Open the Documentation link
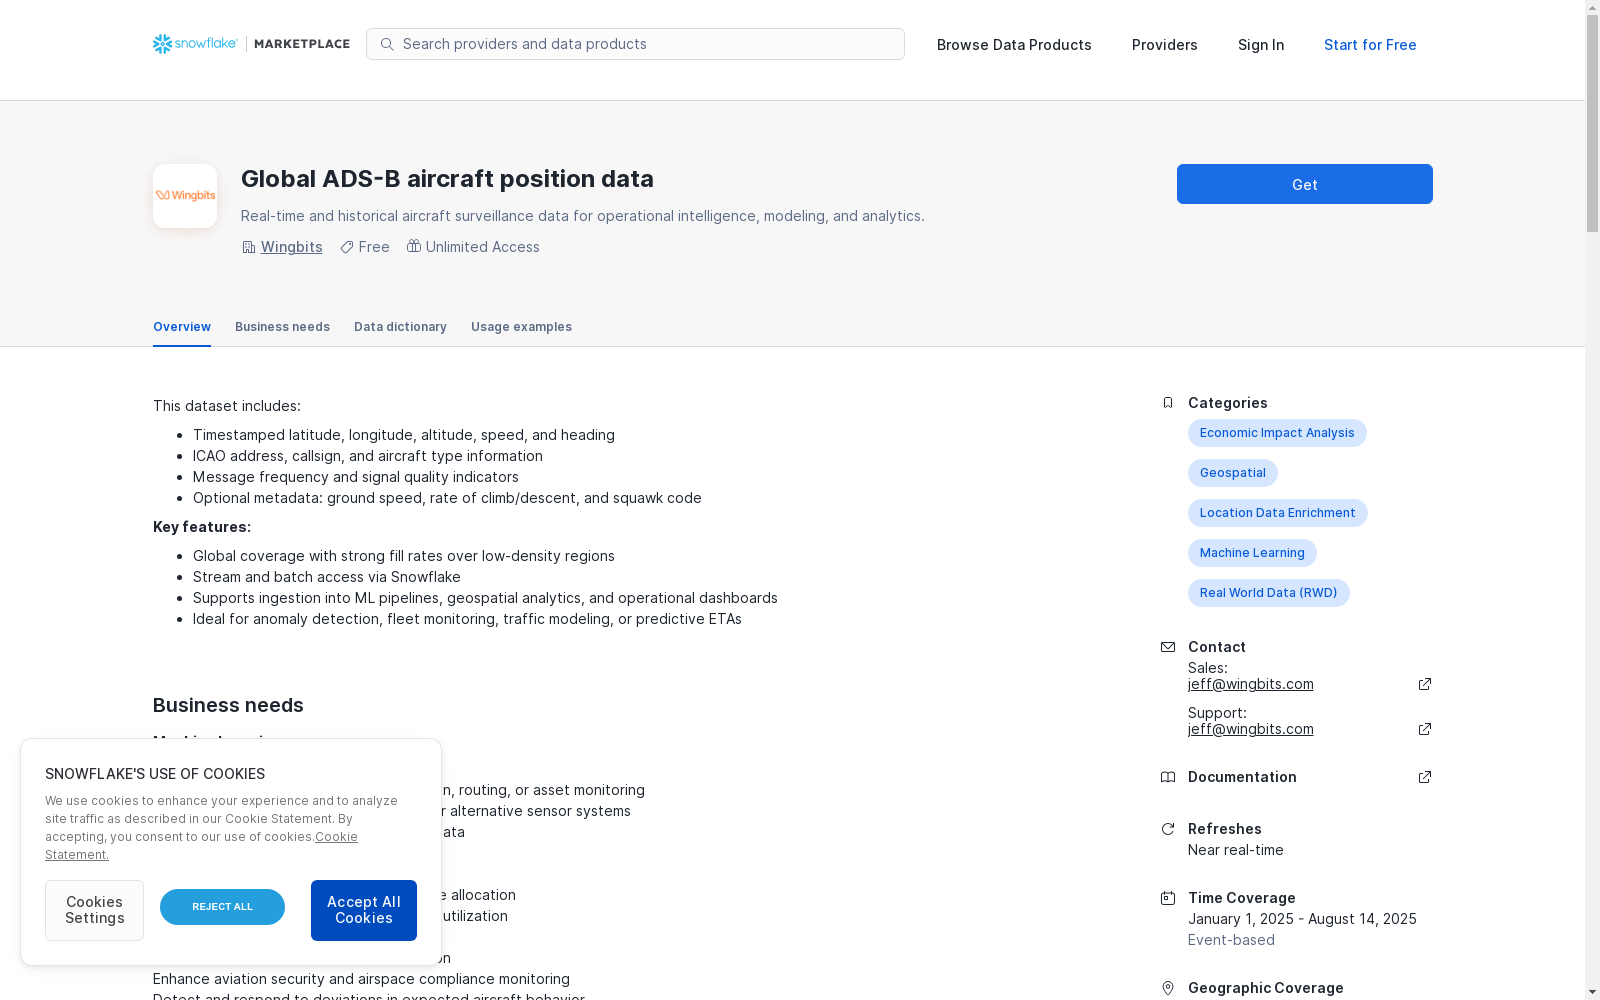 pos(1242,777)
